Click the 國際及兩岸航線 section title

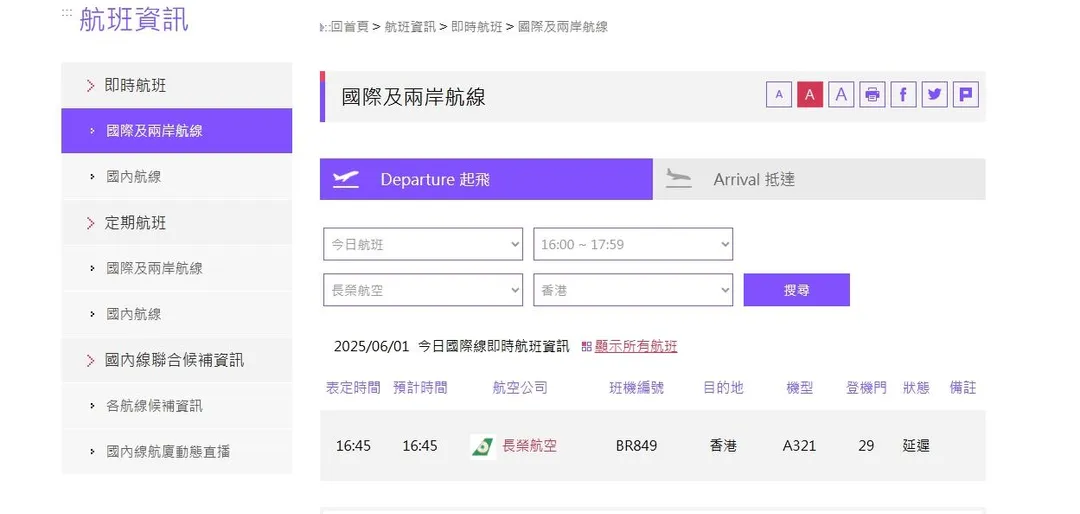pos(413,96)
